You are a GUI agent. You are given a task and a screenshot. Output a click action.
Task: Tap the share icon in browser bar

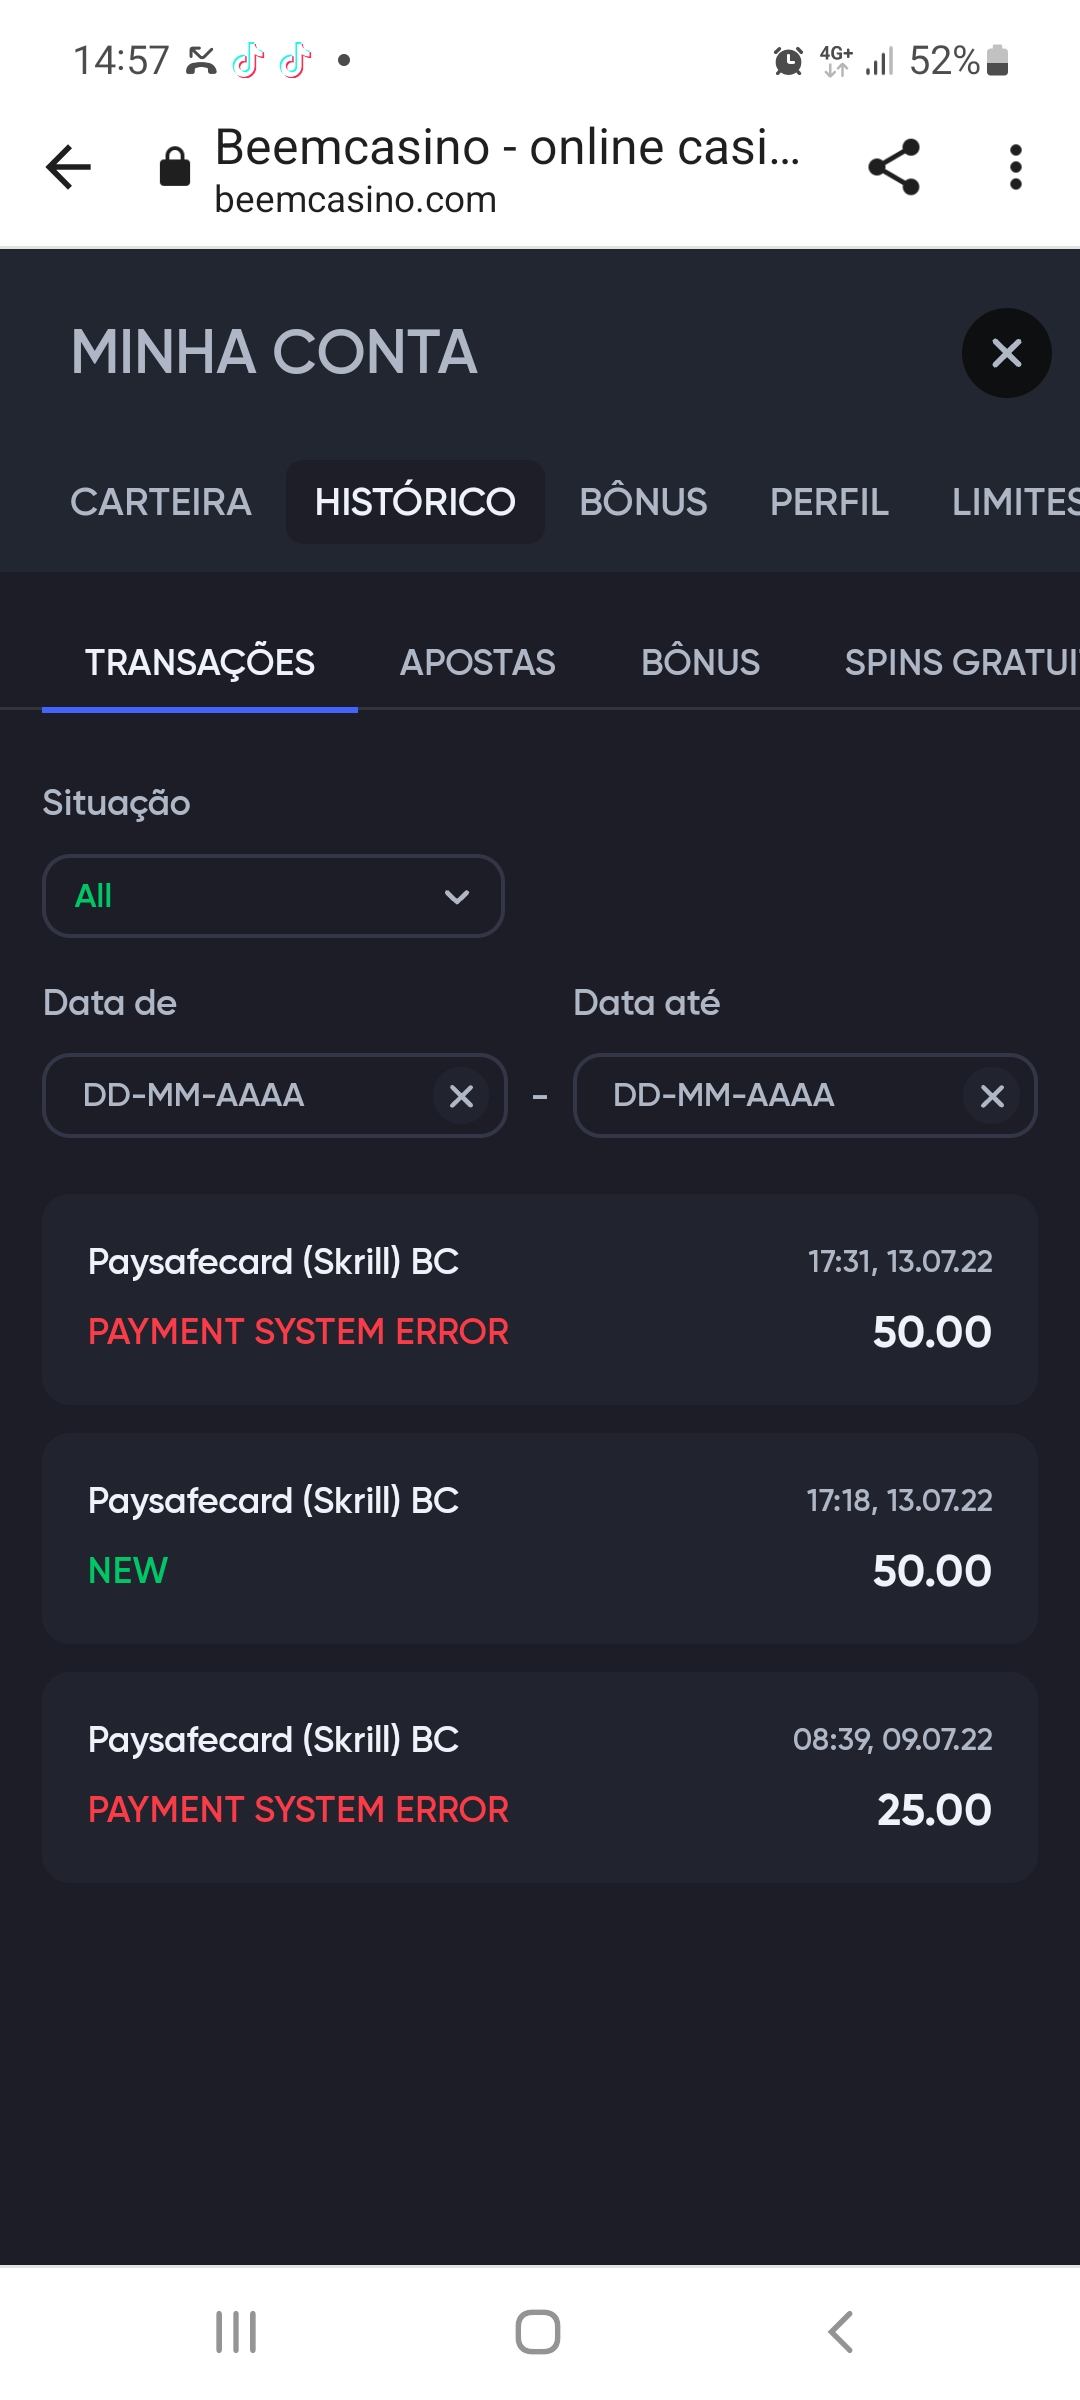point(894,167)
